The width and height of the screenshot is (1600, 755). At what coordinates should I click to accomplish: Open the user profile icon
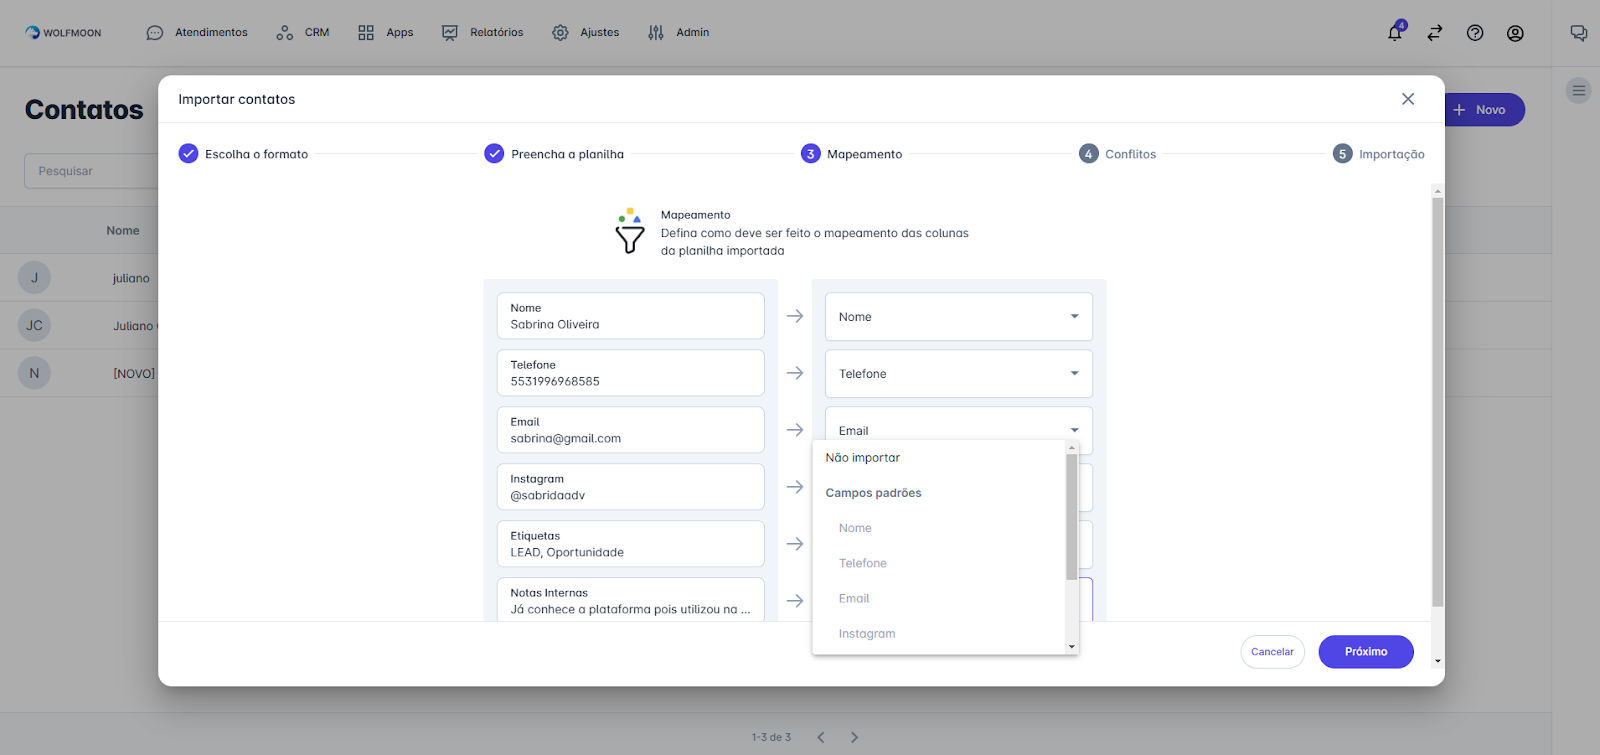point(1515,33)
